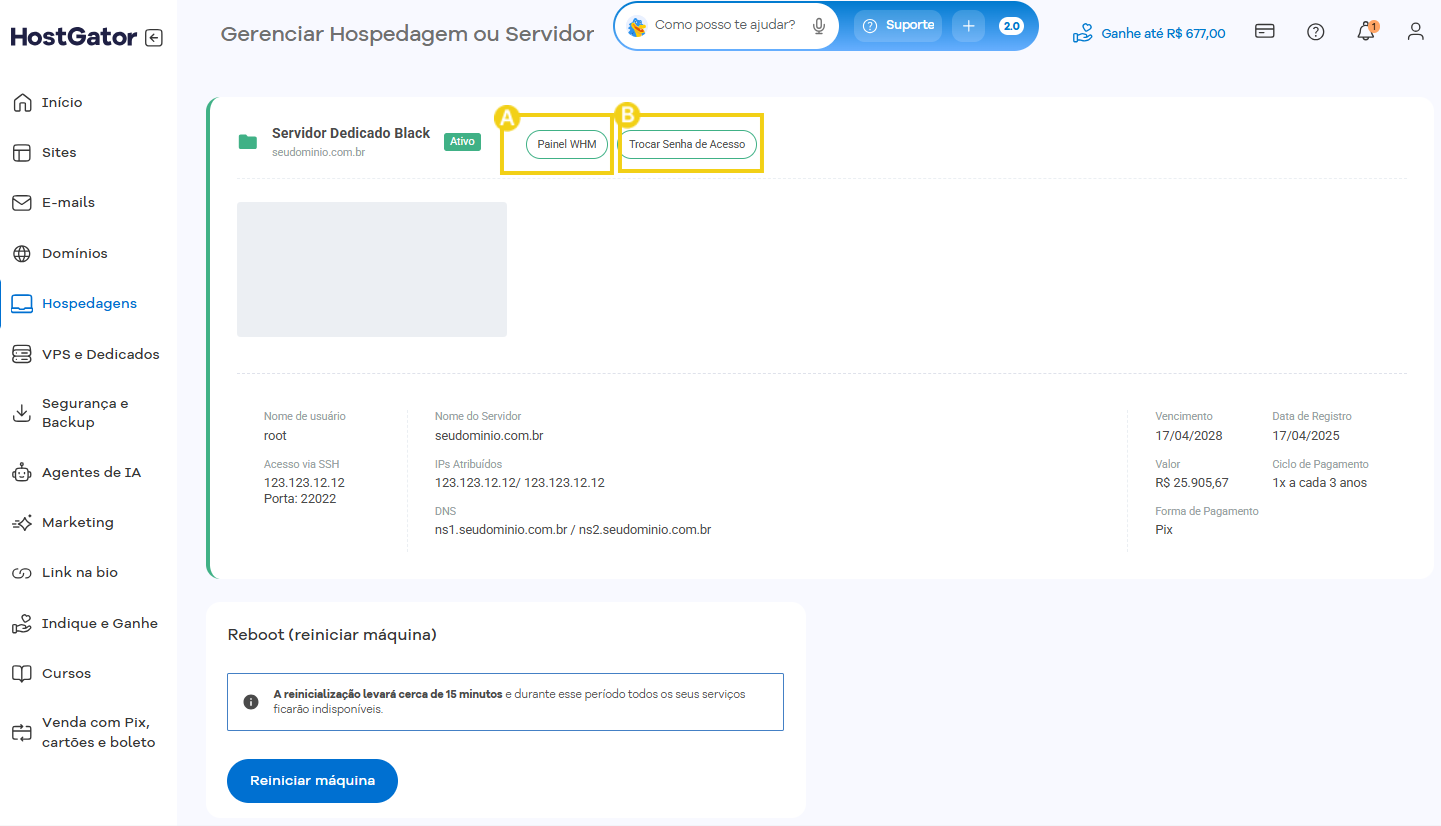The height and width of the screenshot is (826, 1441).
Task: Click the Como posso te ajudar? field
Action: click(725, 25)
